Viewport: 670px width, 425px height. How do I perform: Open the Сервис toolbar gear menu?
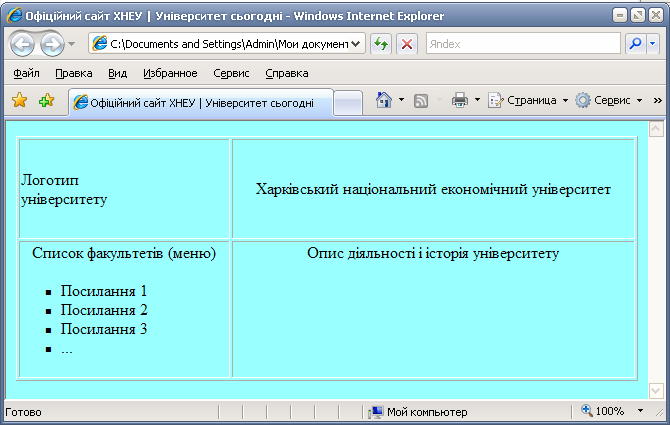coord(608,100)
